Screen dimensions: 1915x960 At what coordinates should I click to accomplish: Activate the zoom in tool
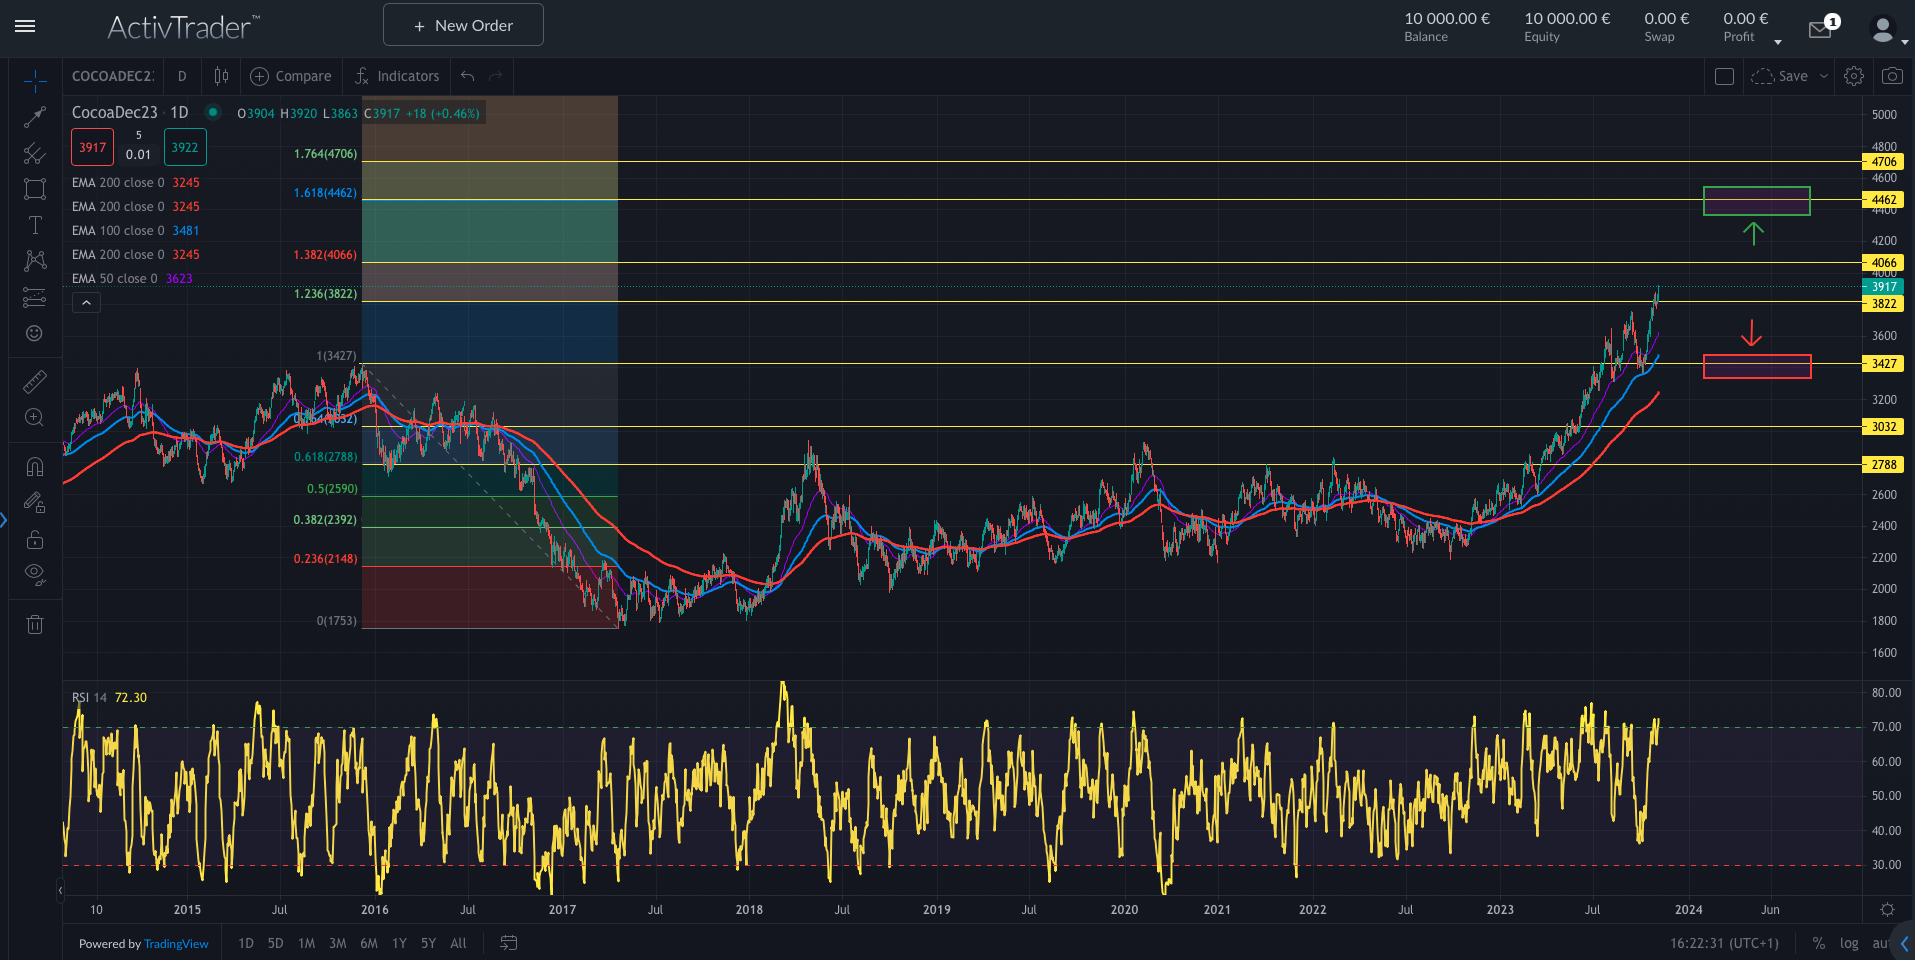click(x=35, y=418)
